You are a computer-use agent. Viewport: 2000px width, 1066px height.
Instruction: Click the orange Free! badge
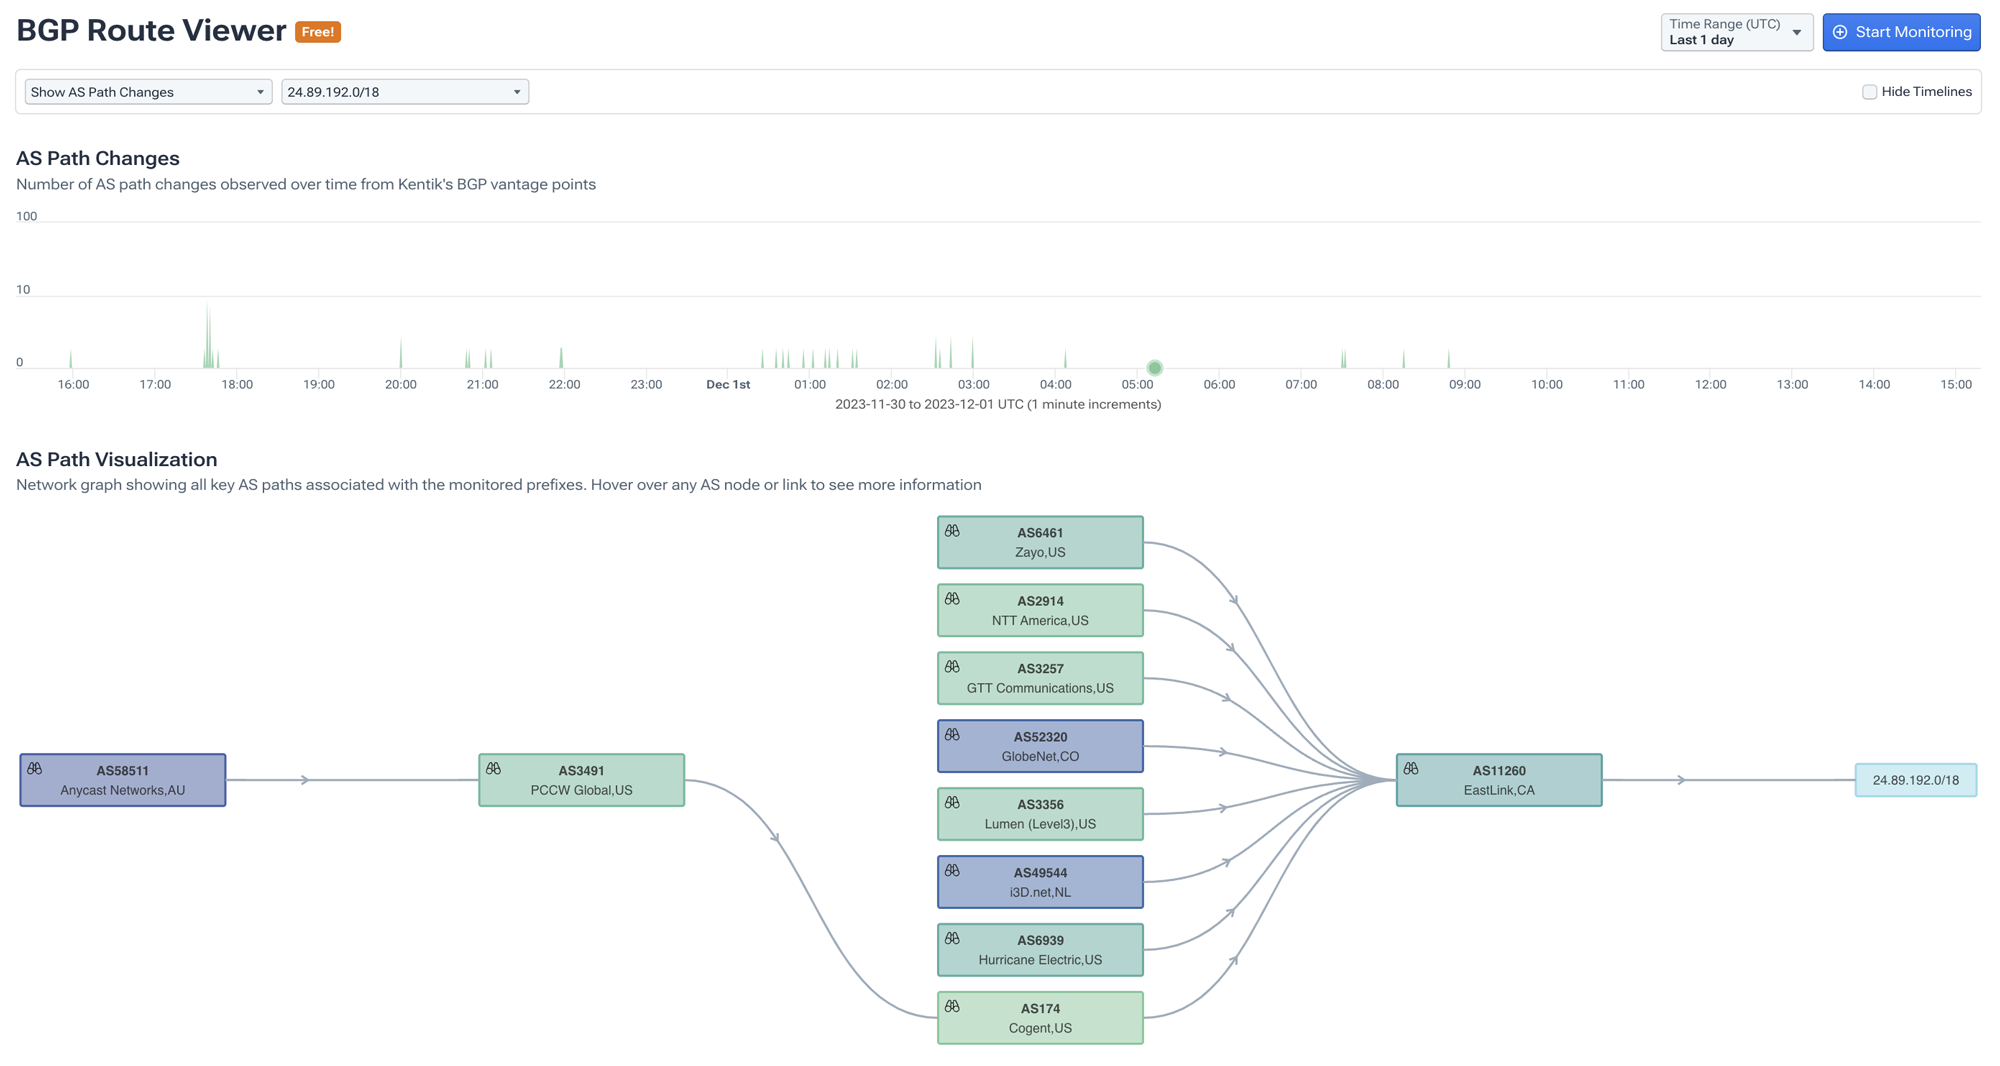pyautogui.click(x=318, y=31)
